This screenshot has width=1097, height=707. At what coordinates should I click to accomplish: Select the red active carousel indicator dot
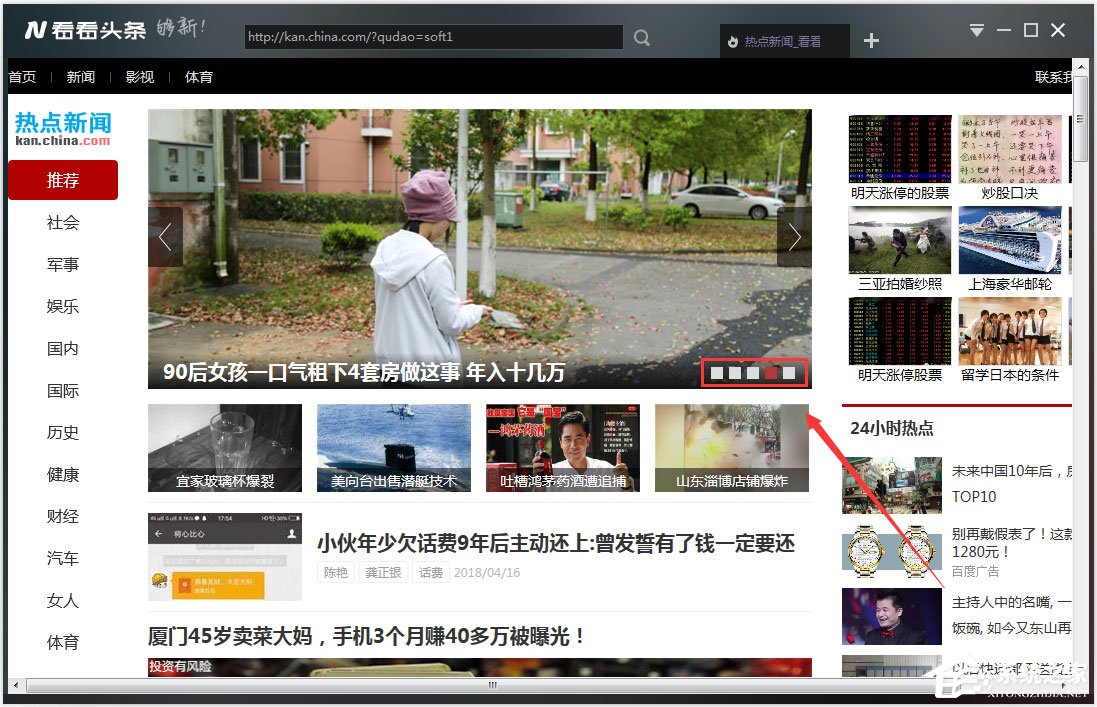(771, 373)
